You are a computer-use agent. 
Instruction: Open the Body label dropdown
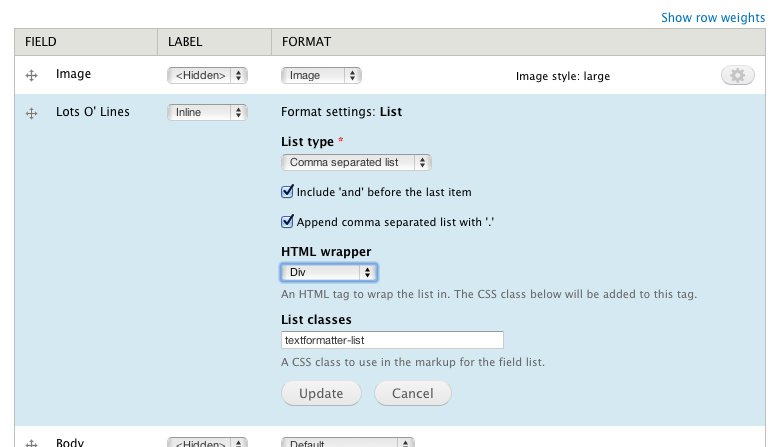207,442
